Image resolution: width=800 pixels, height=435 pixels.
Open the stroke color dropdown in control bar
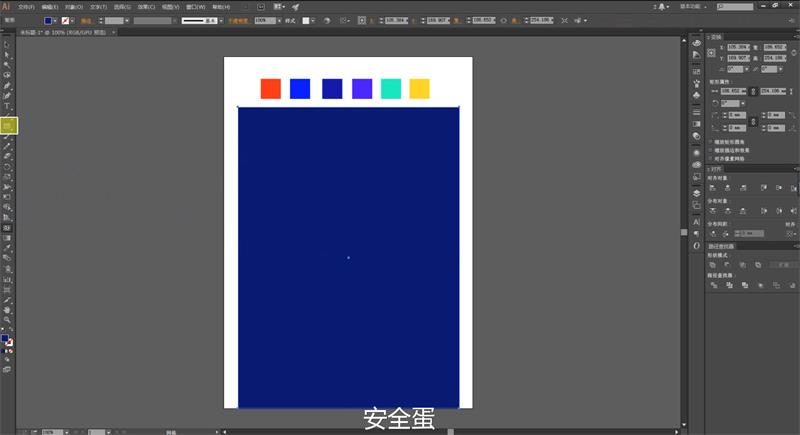coord(72,21)
